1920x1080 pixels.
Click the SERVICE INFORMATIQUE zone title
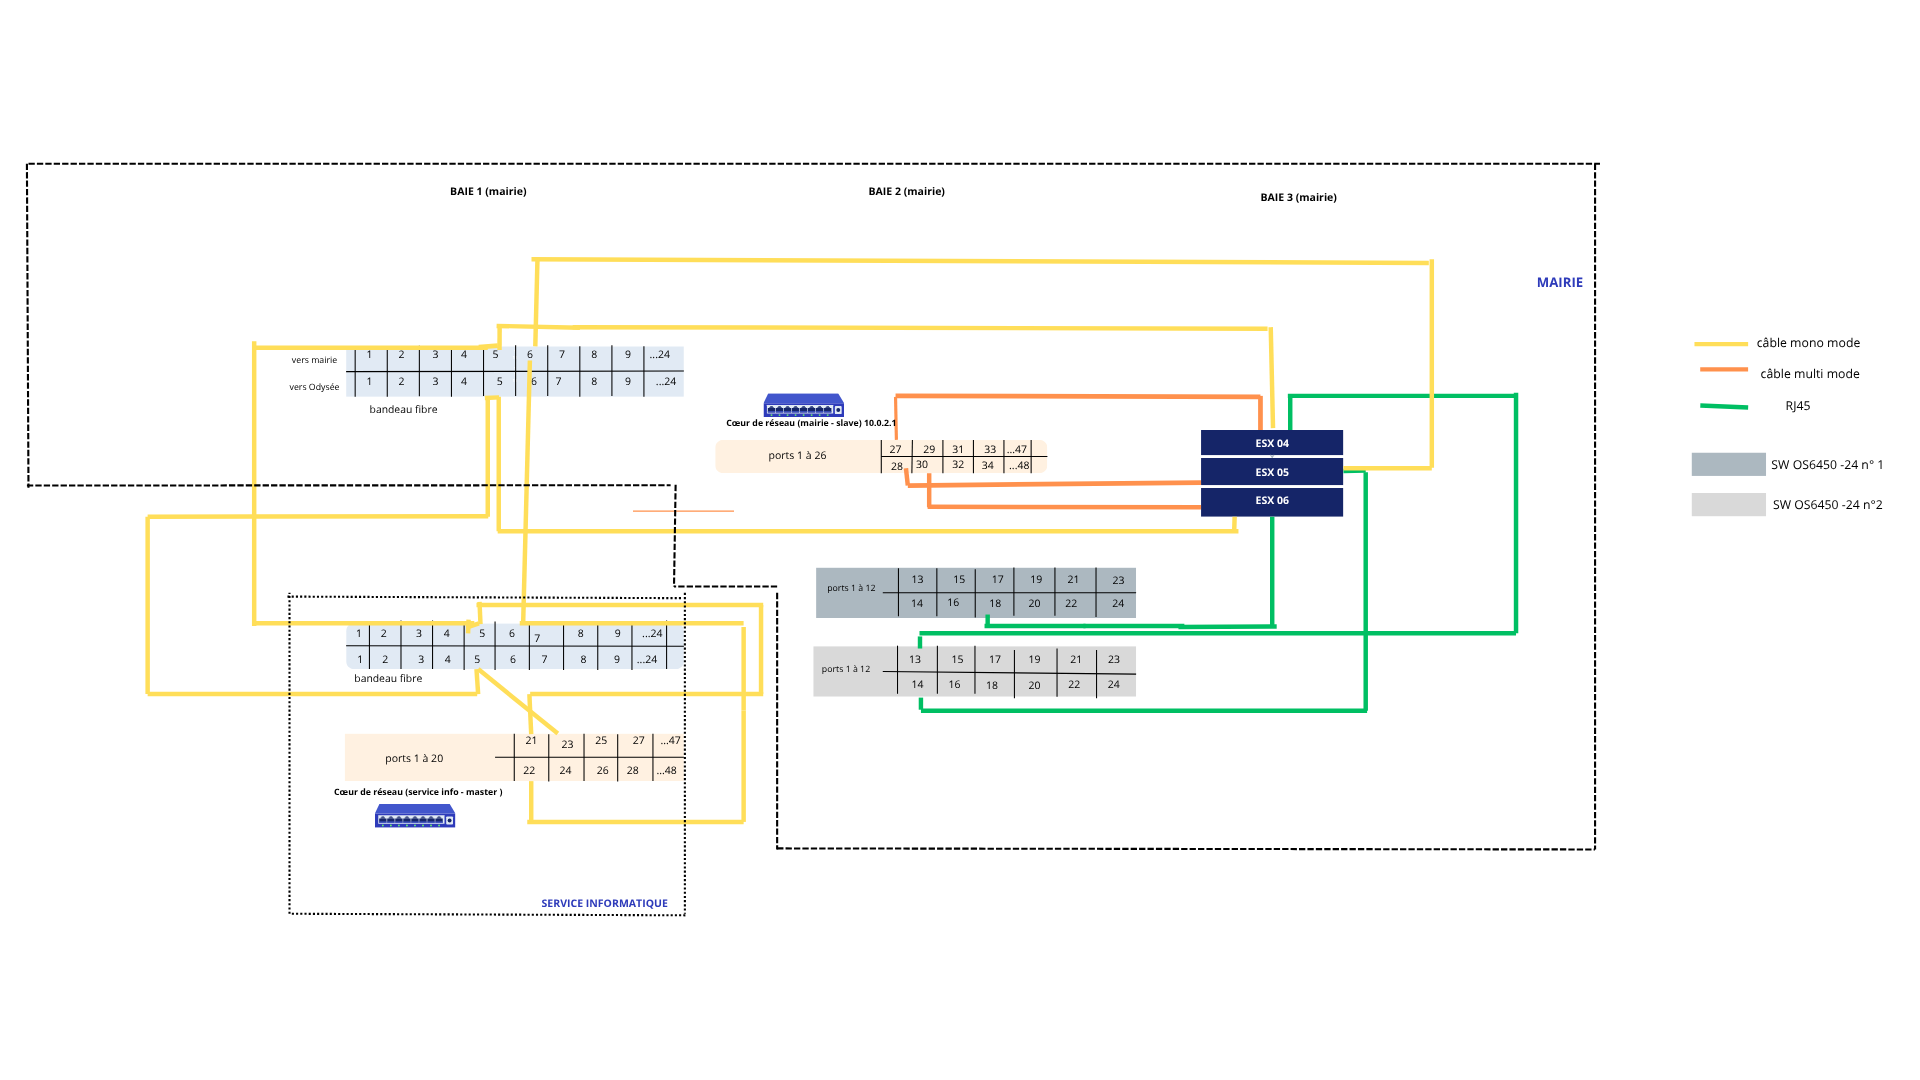coord(604,903)
